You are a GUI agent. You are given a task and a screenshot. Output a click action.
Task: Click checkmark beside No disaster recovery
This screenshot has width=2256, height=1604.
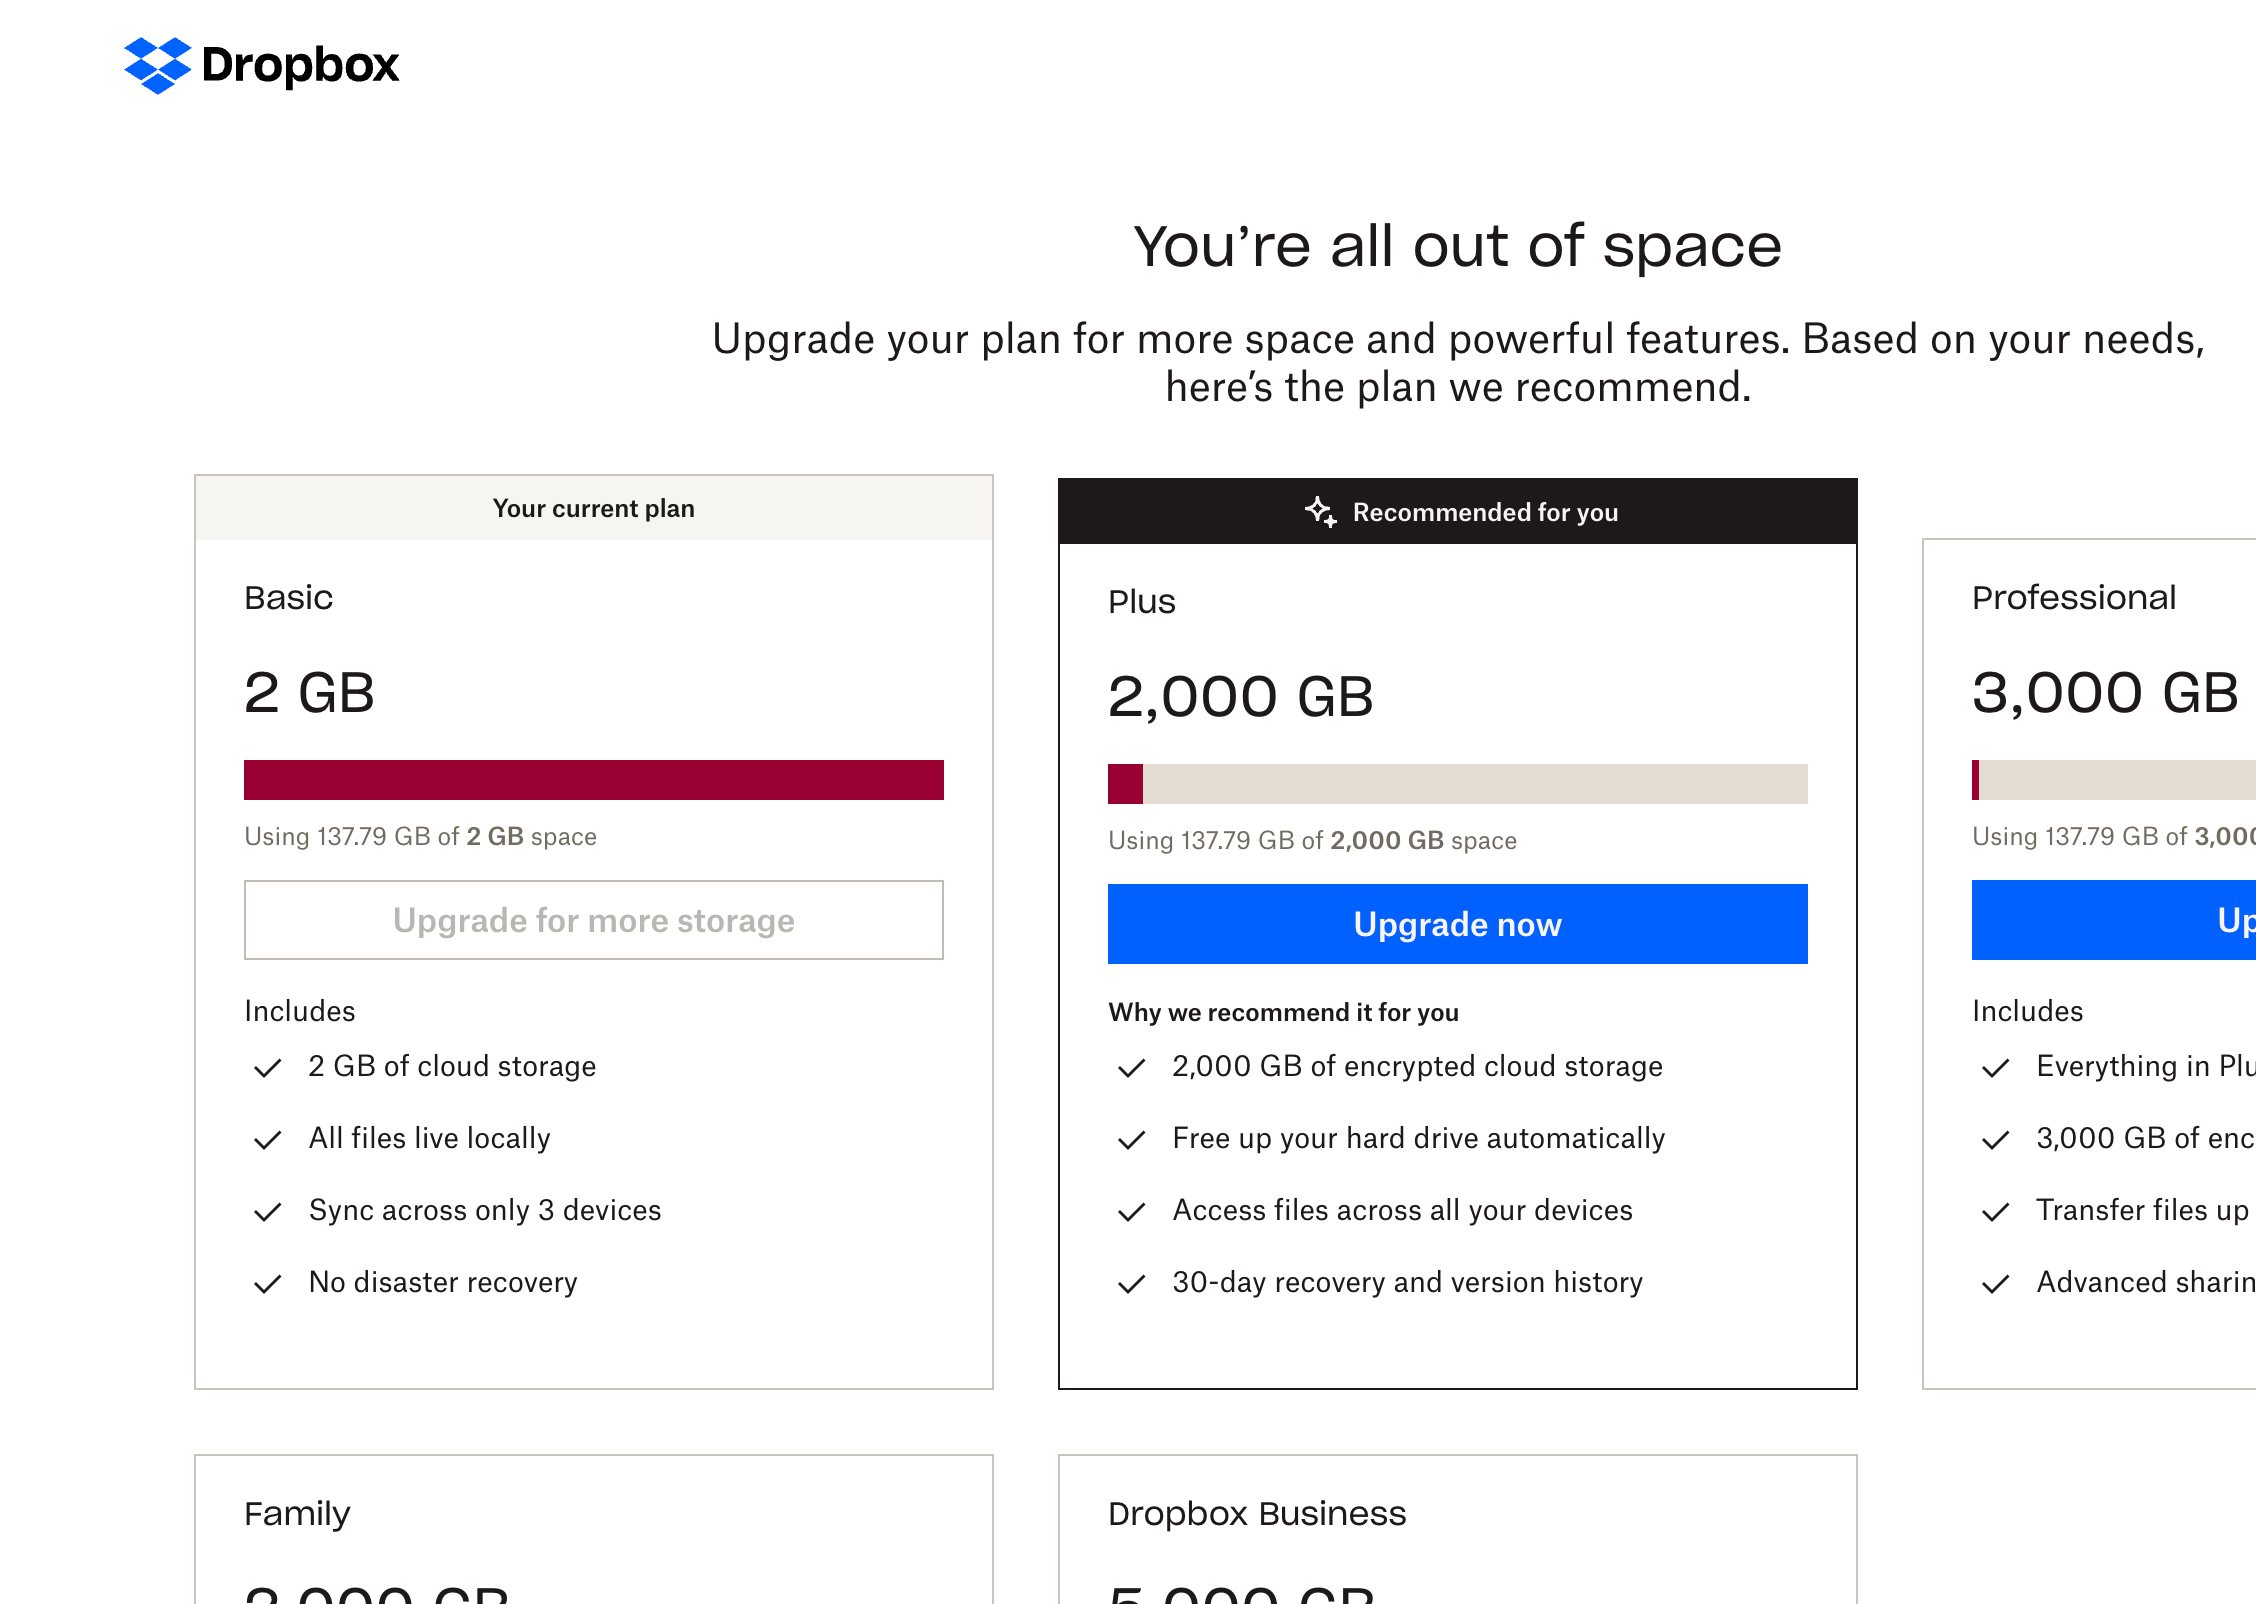click(268, 1284)
